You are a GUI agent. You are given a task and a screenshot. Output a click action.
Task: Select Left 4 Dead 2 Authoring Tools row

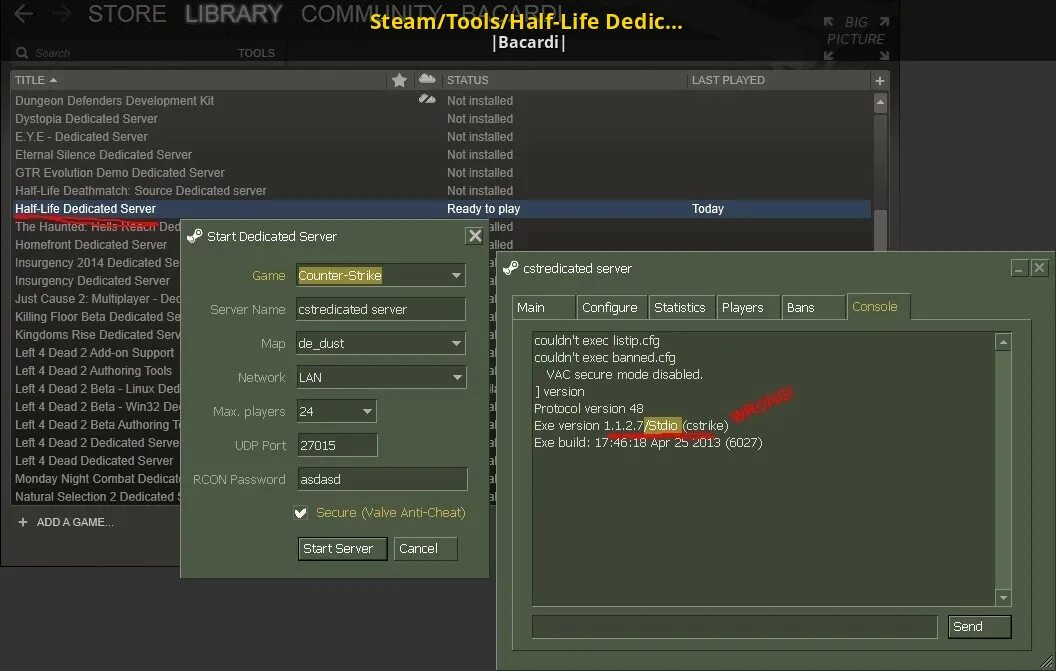94,371
